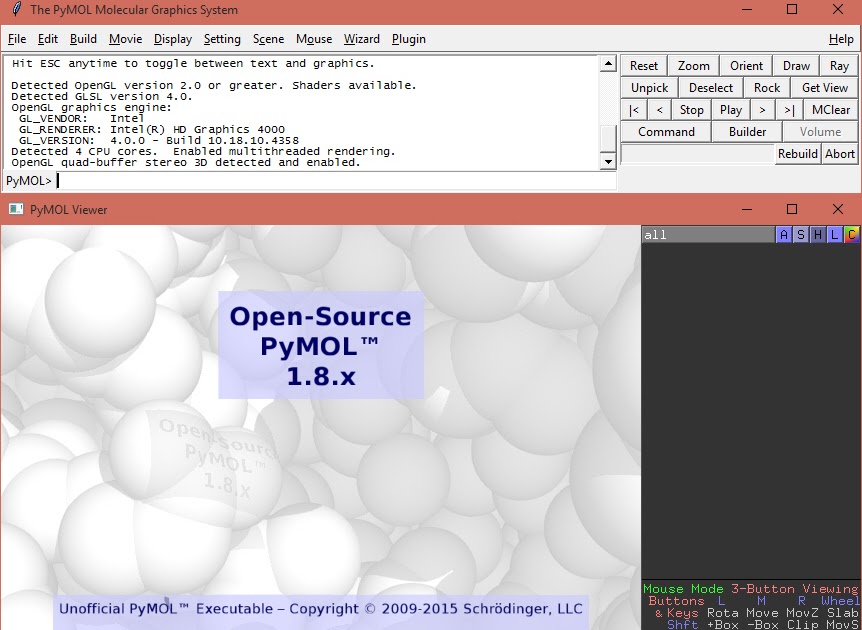Click the progress bar beside Rebuild
862x630 pixels.
tap(697, 154)
